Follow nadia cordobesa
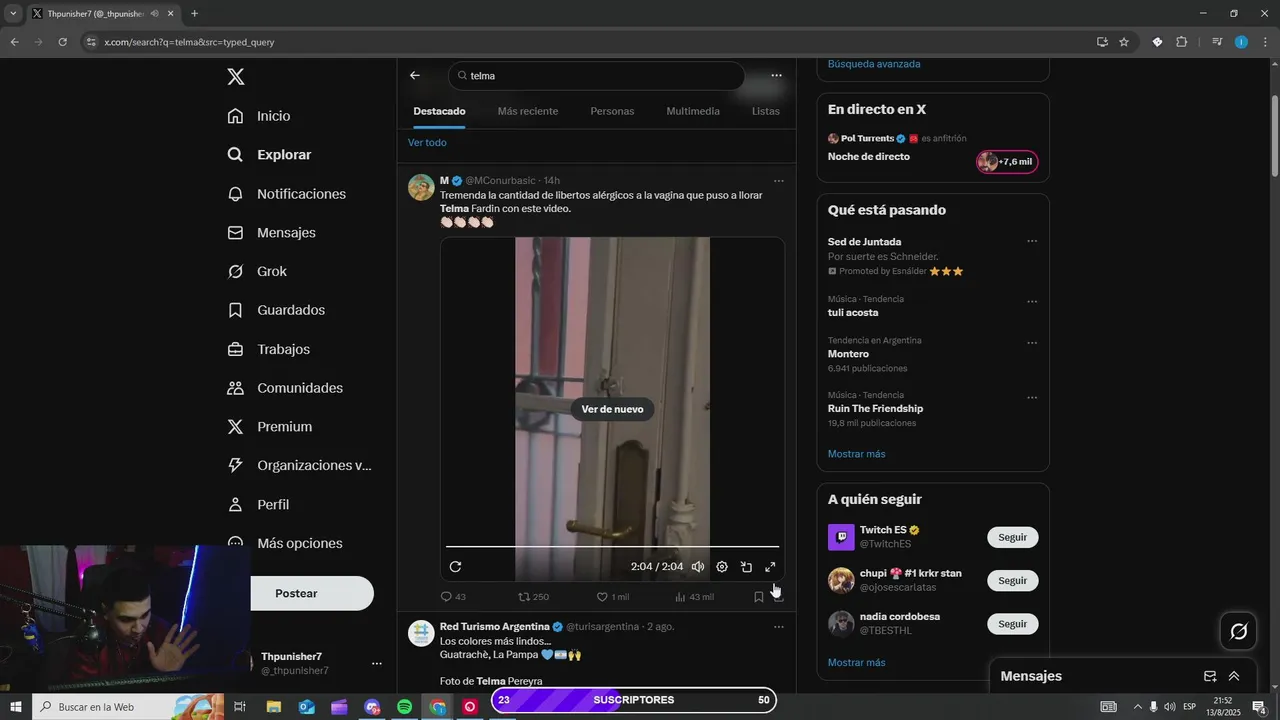The image size is (1280, 720). click(x=1013, y=624)
